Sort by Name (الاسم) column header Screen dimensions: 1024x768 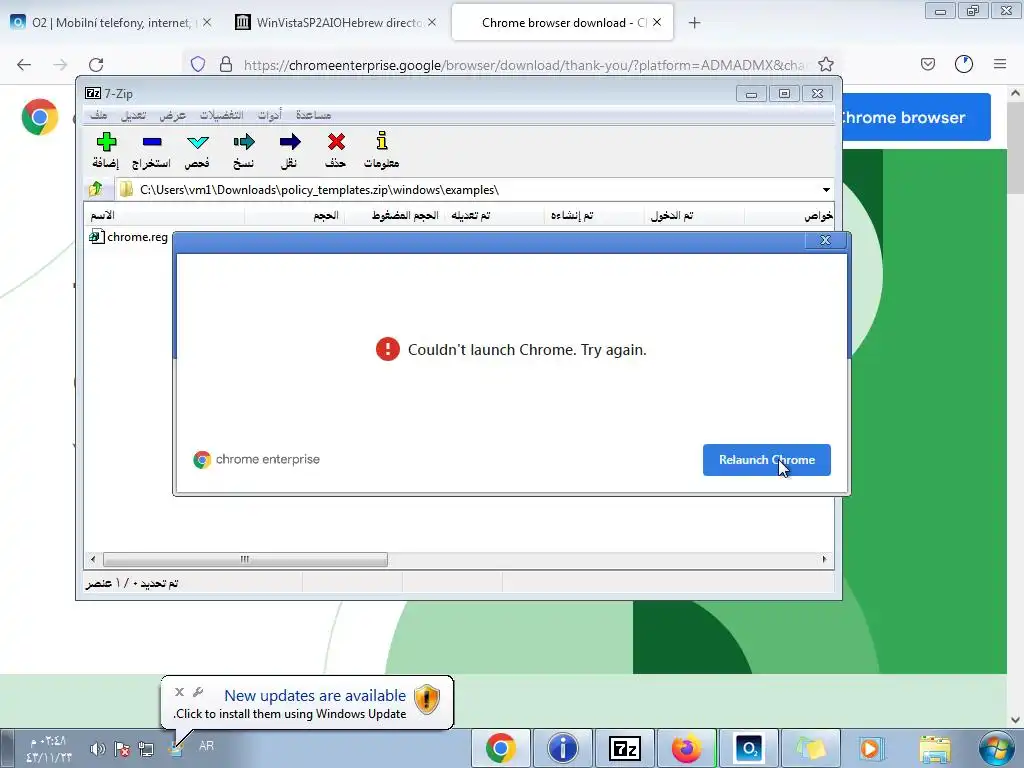[x=165, y=216]
